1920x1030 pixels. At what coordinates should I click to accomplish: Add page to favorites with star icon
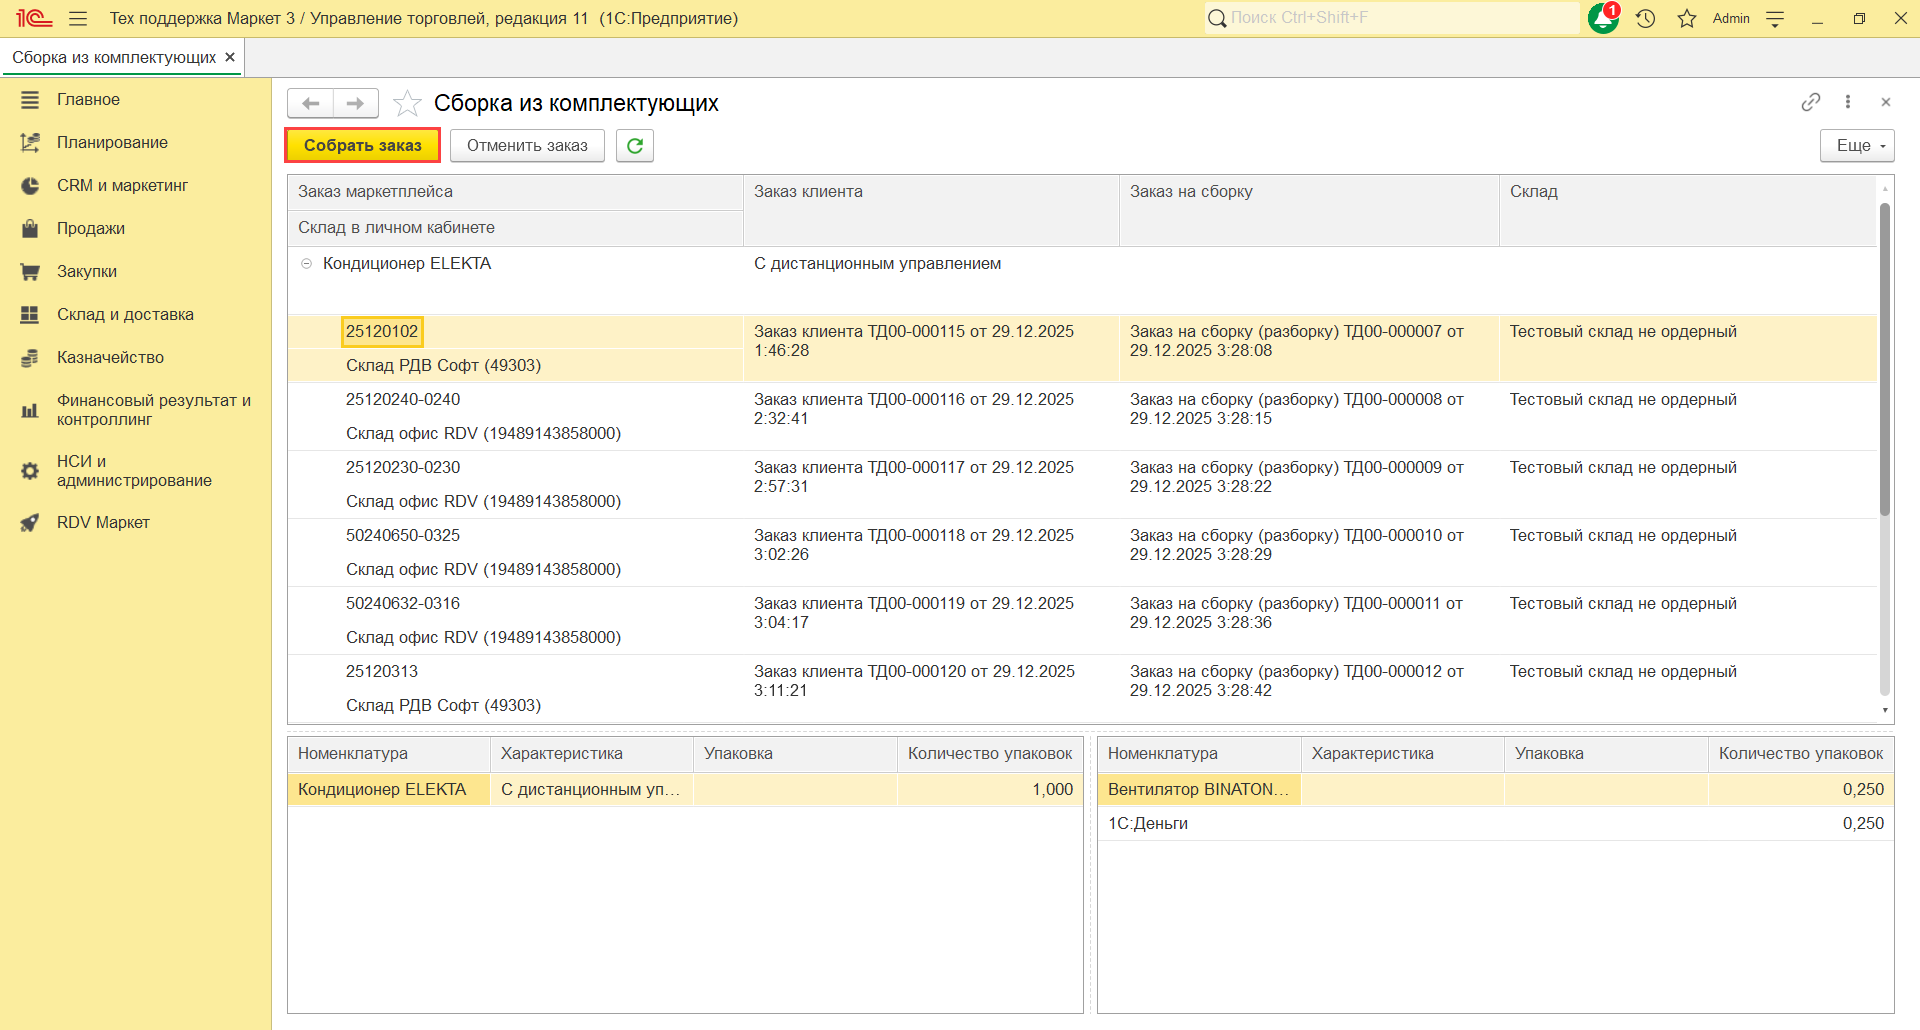[x=407, y=103]
